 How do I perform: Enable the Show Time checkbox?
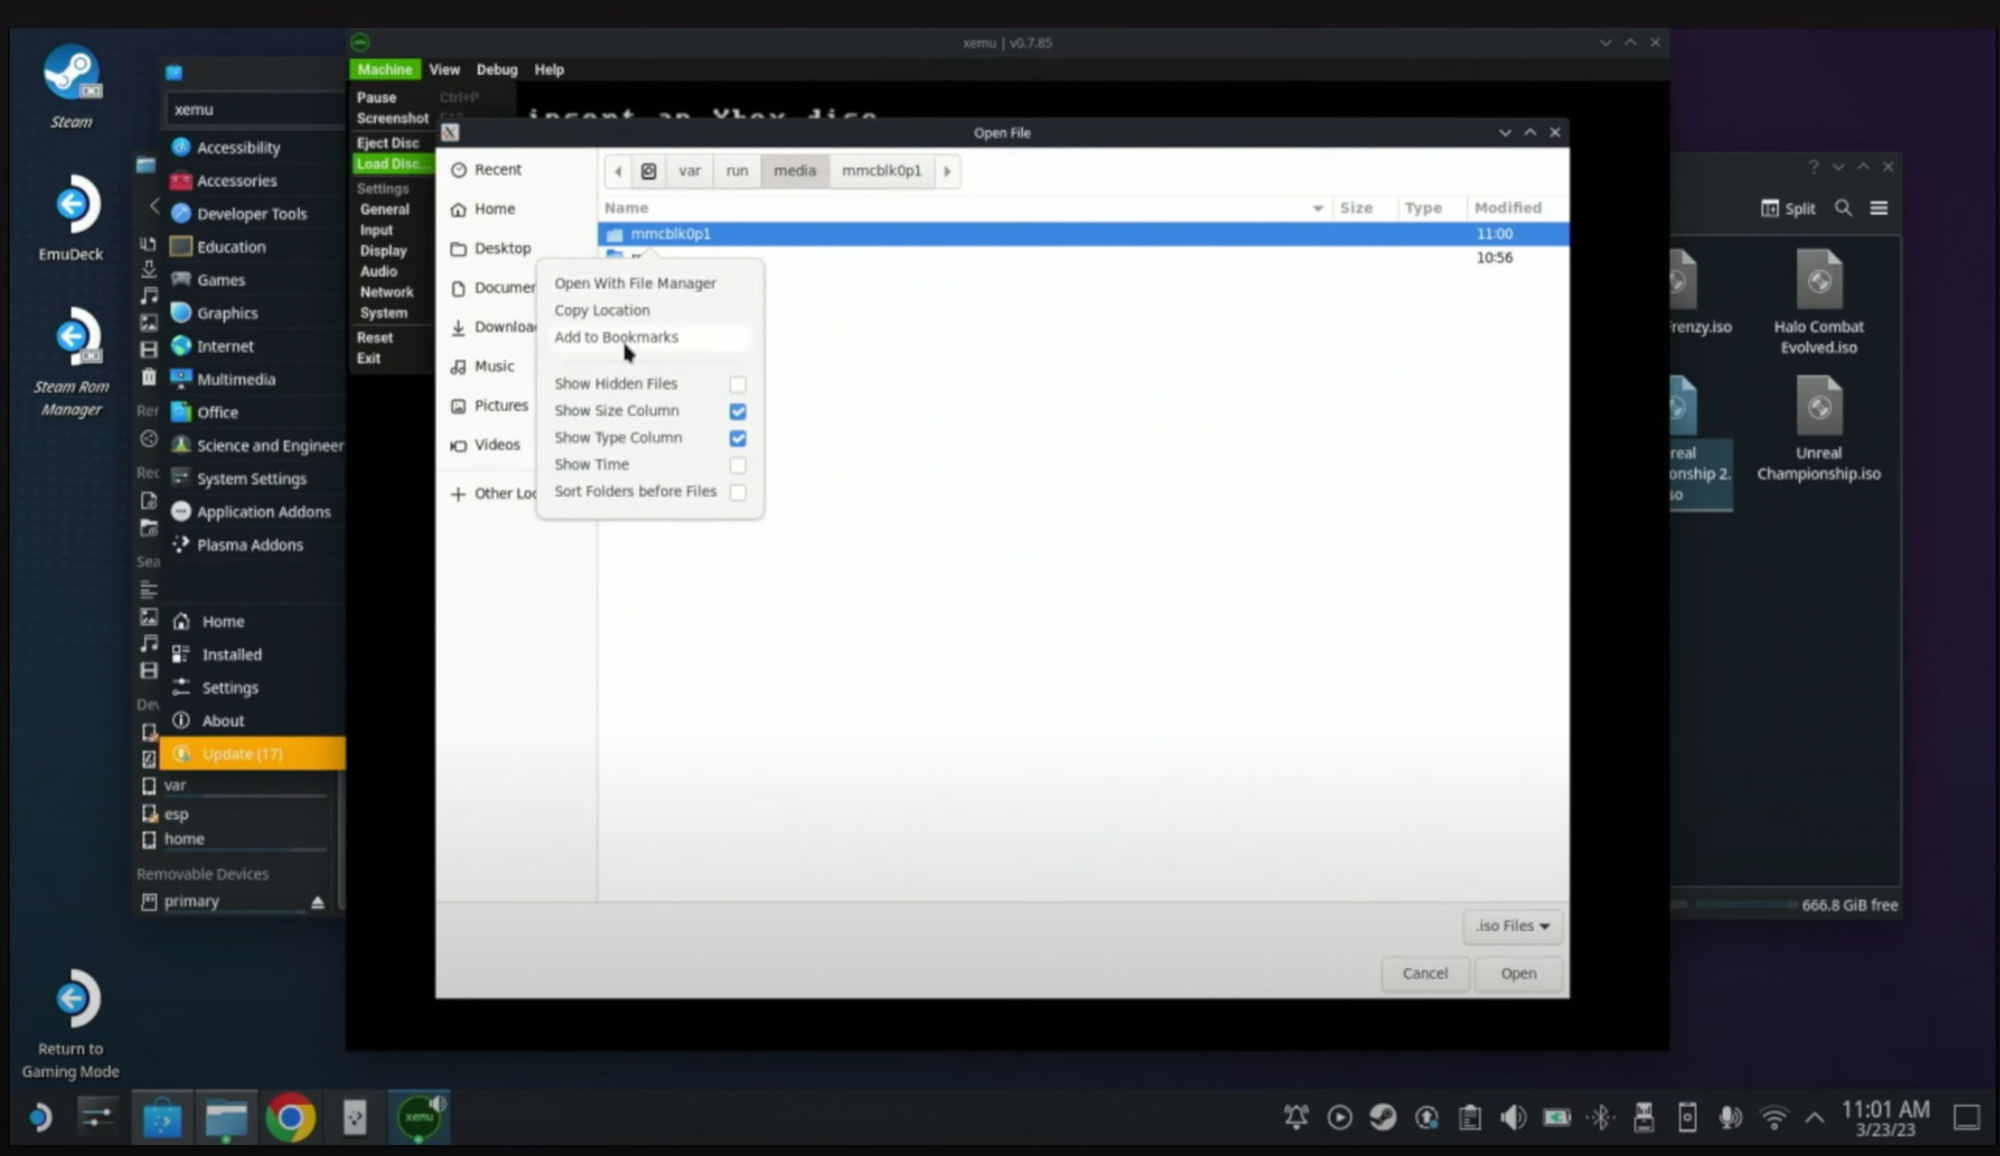point(737,465)
